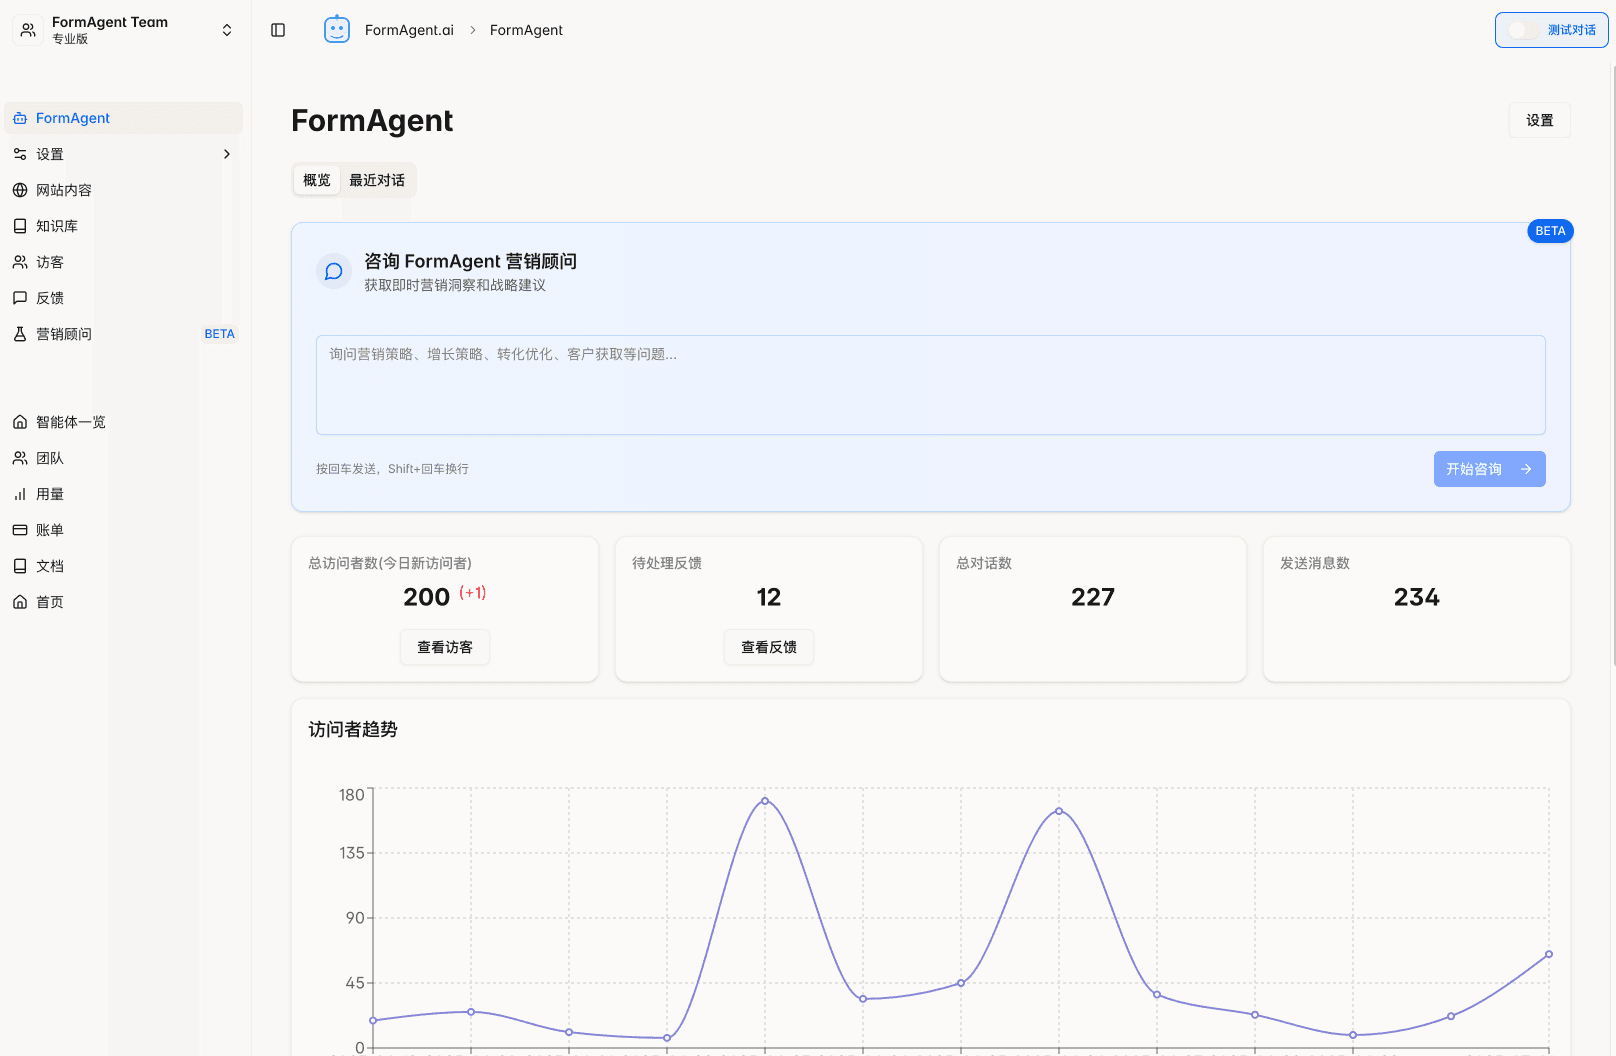The height and width of the screenshot is (1056, 1616).
Task: Click the arrow icon on 开始咨询 button
Action: [1526, 469]
